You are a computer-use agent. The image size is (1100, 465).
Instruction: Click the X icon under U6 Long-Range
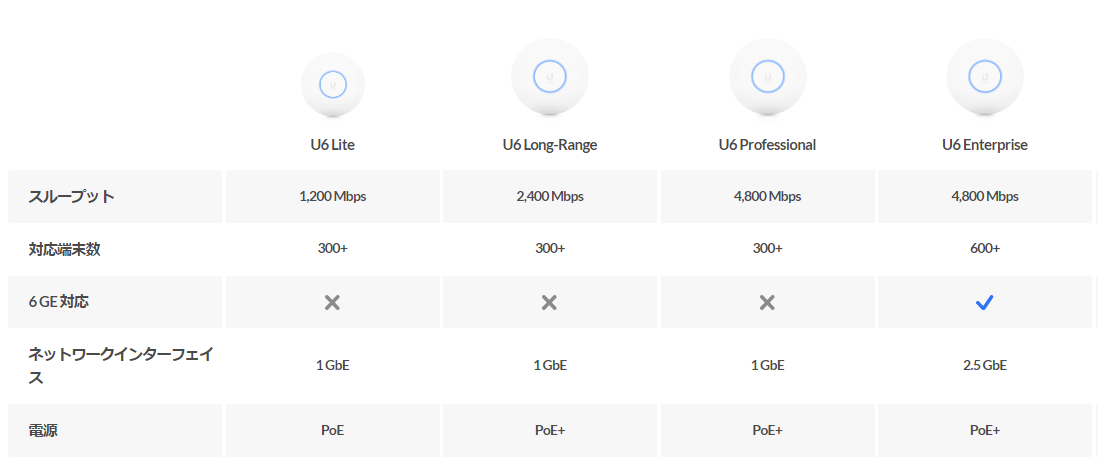(x=549, y=302)
